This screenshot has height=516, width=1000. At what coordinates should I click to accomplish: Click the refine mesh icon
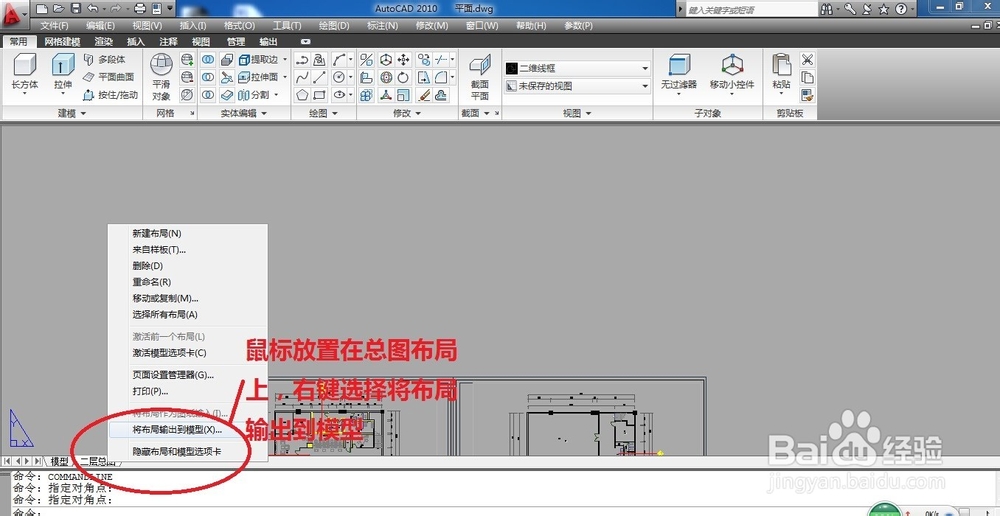click(187, 95)
